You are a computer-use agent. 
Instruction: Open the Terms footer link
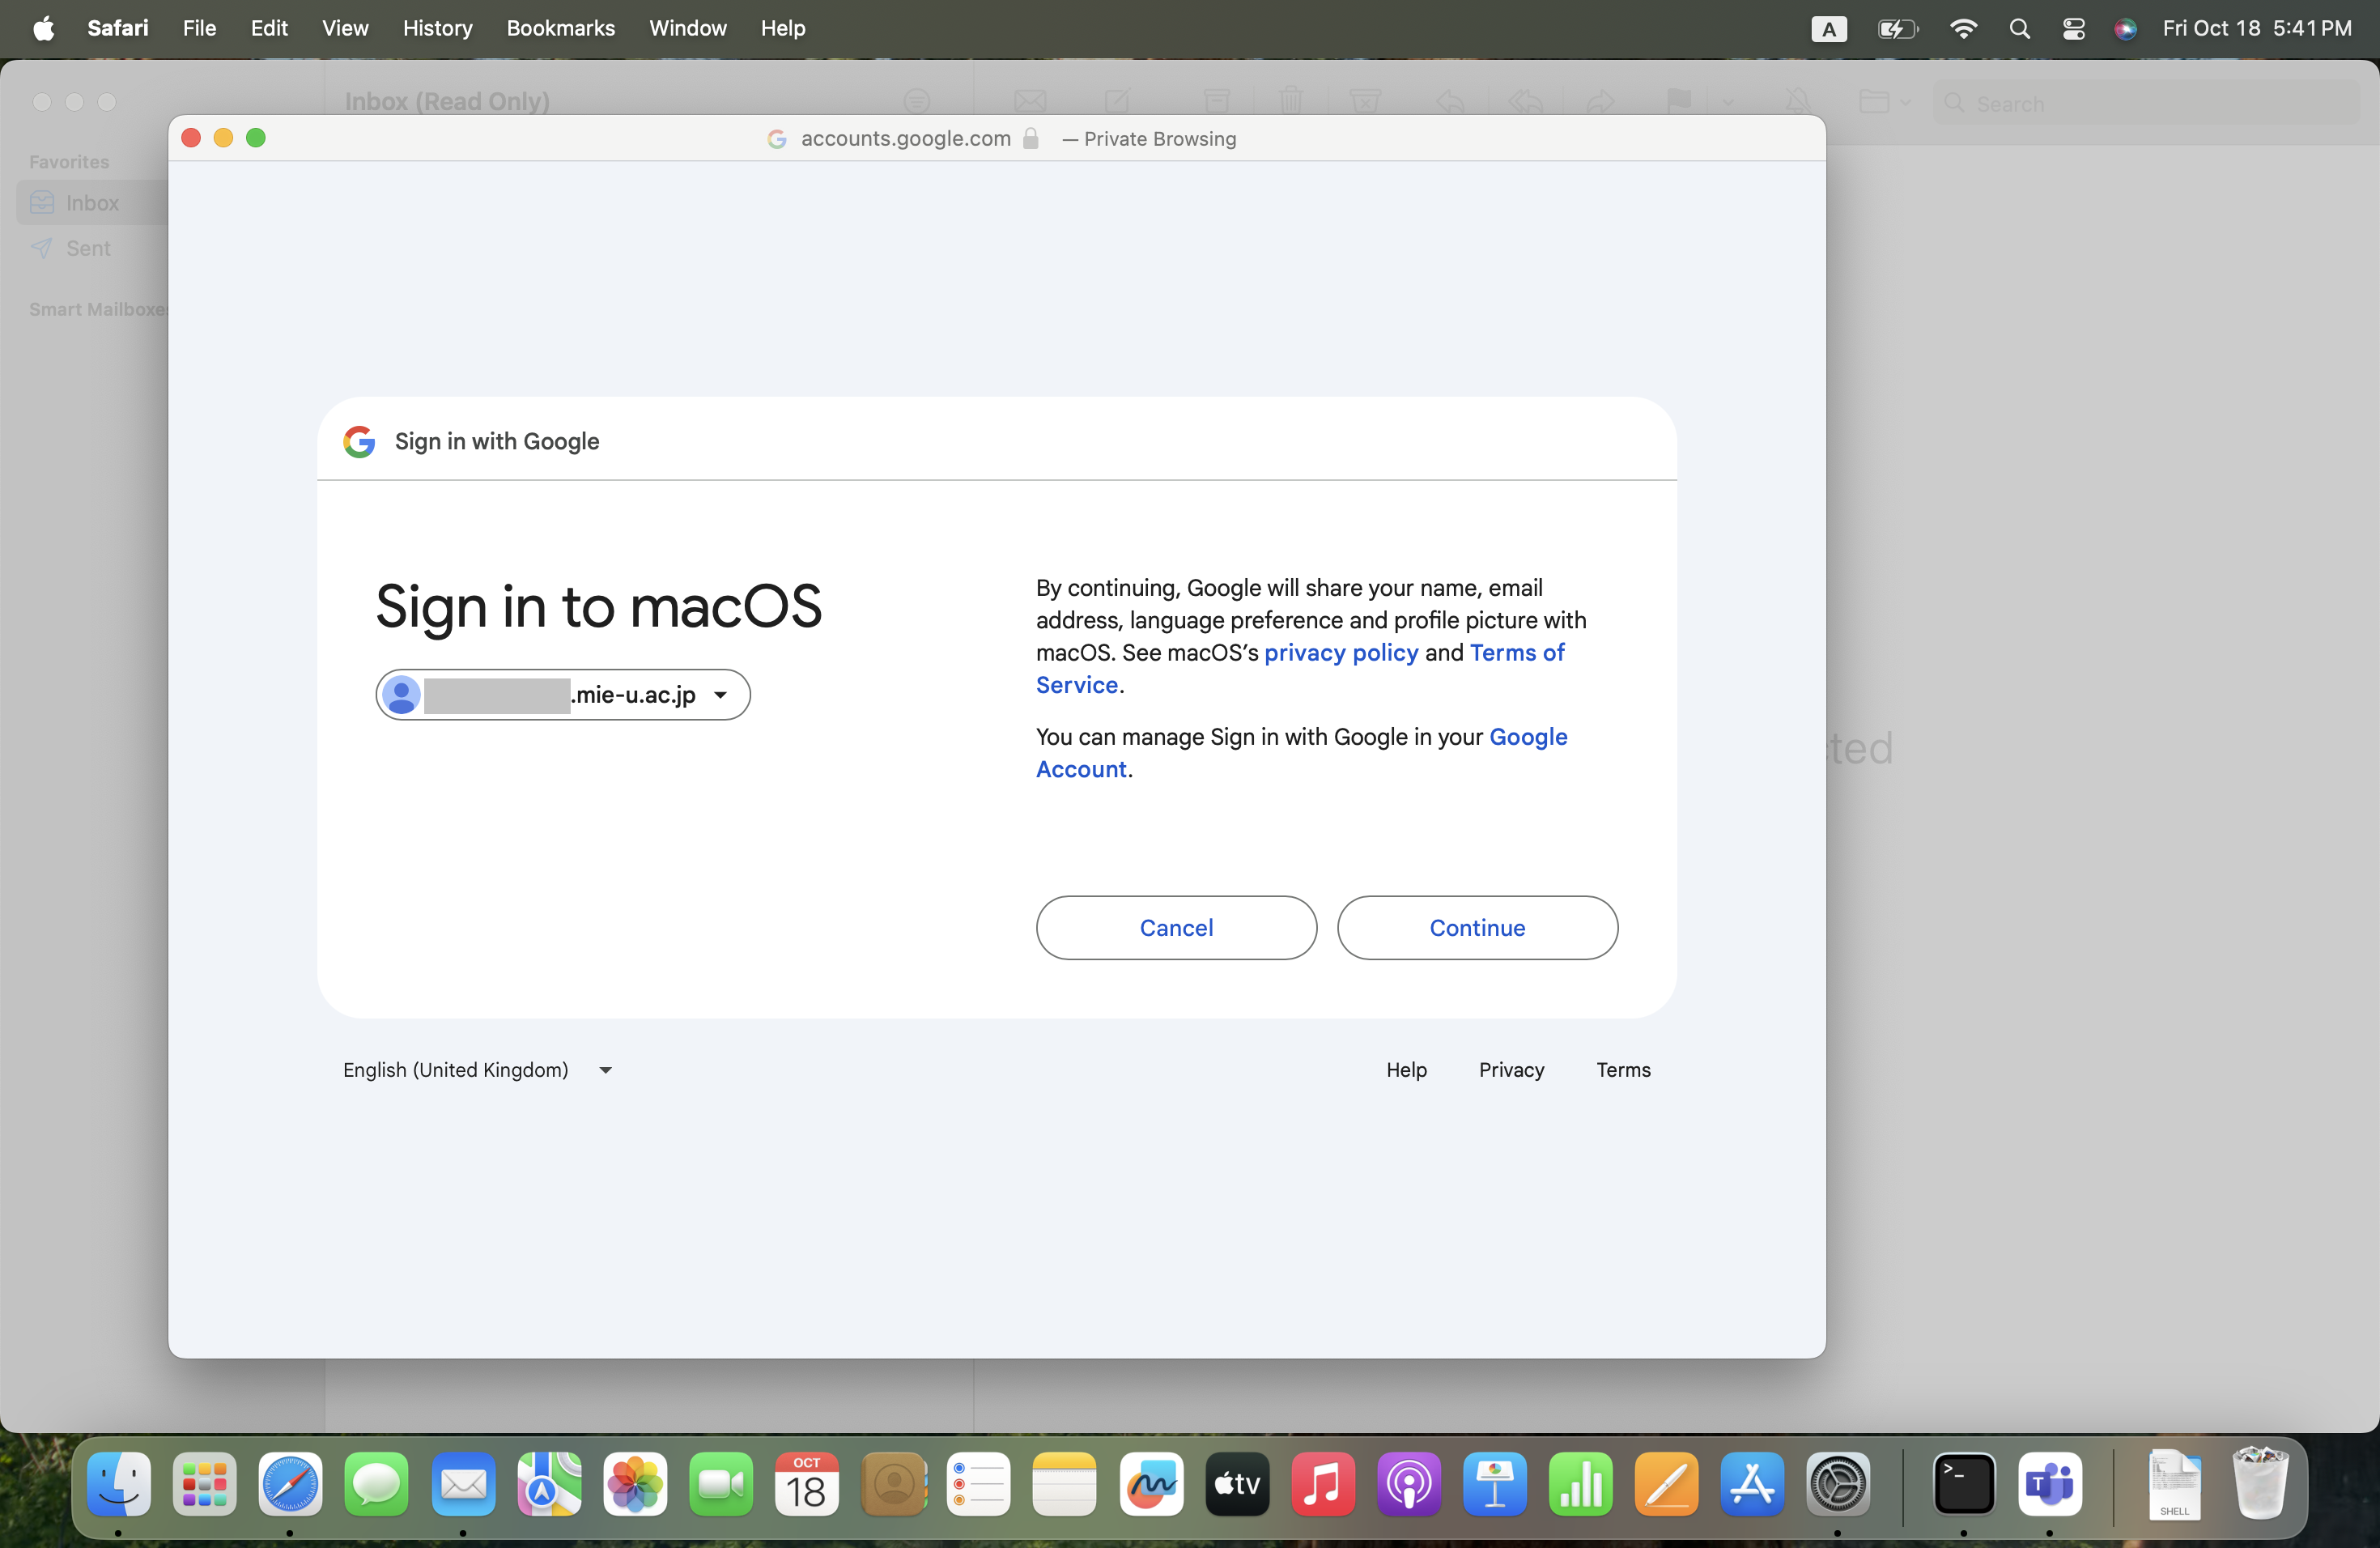click(1623, 1070)
